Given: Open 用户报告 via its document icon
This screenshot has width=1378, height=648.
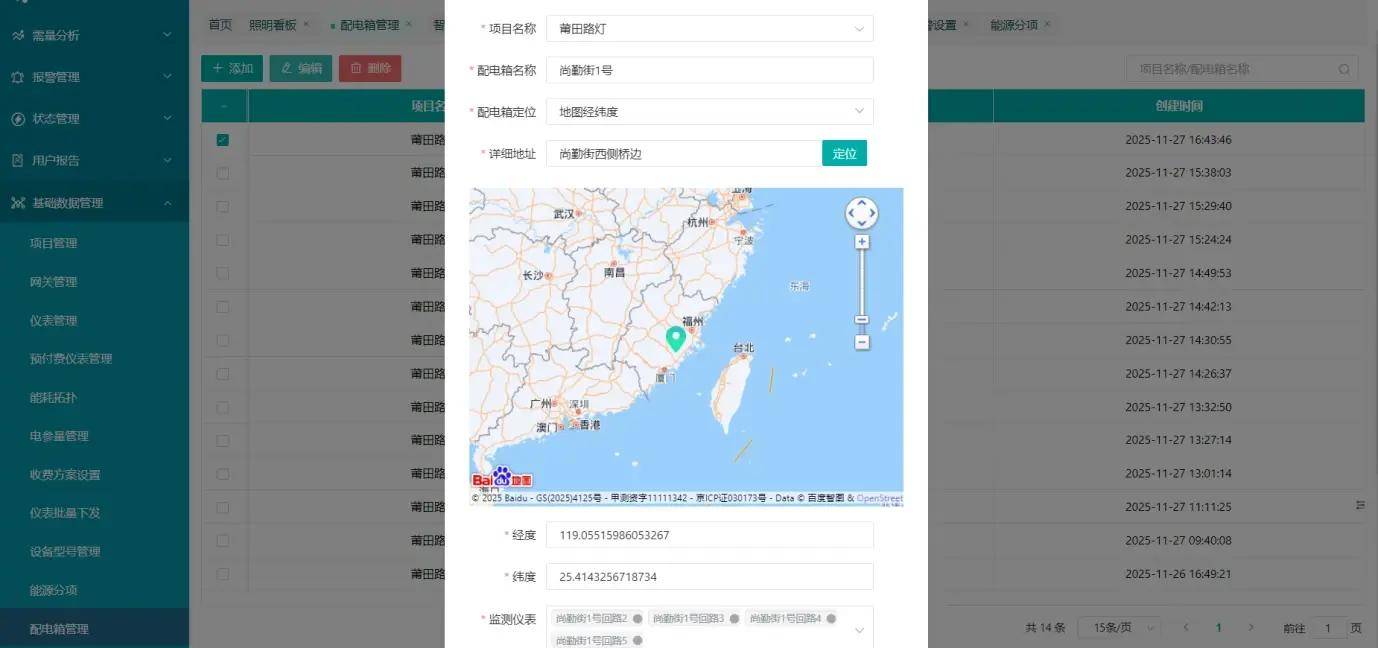Looking at the screenshot, I should click(x=19, y=160).
